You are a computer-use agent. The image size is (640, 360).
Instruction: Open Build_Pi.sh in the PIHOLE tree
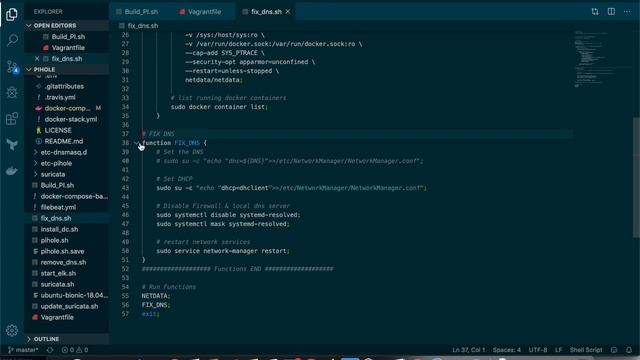pos(57,185)
